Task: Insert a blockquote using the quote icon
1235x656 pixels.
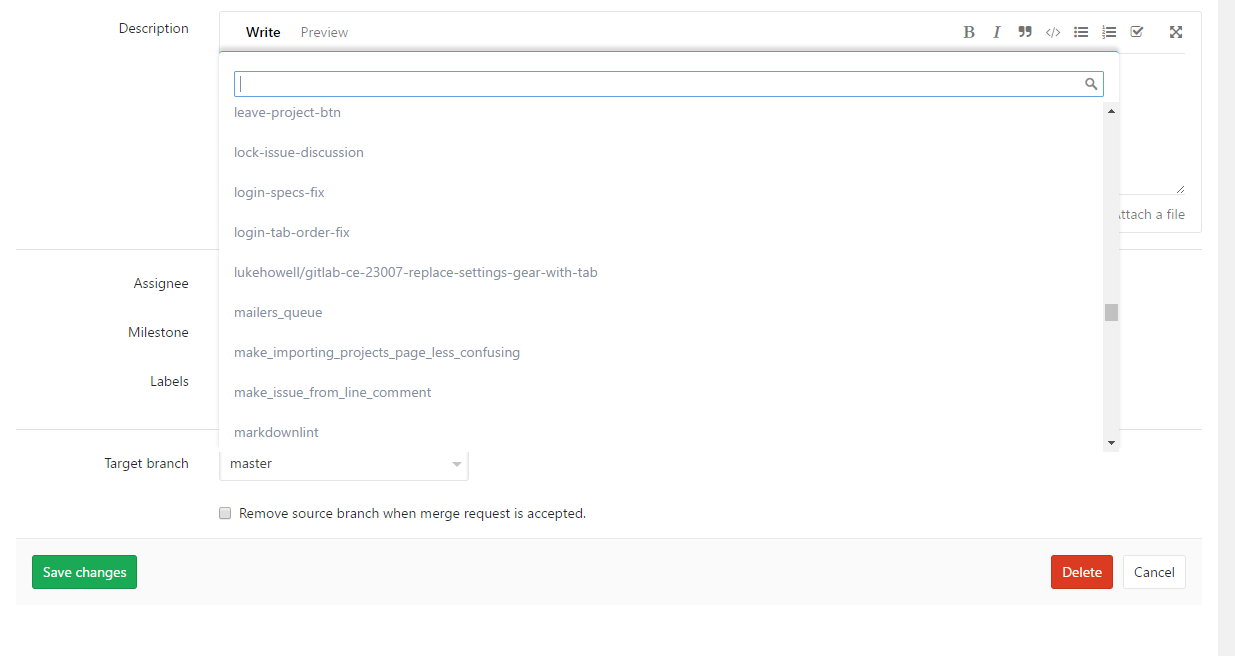Action: 1024,32
